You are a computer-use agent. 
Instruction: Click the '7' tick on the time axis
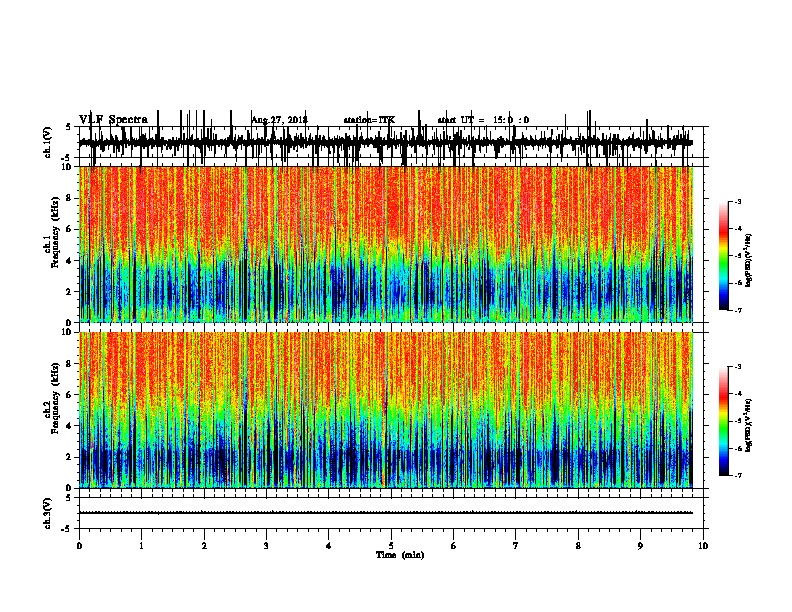pos(516,545)
